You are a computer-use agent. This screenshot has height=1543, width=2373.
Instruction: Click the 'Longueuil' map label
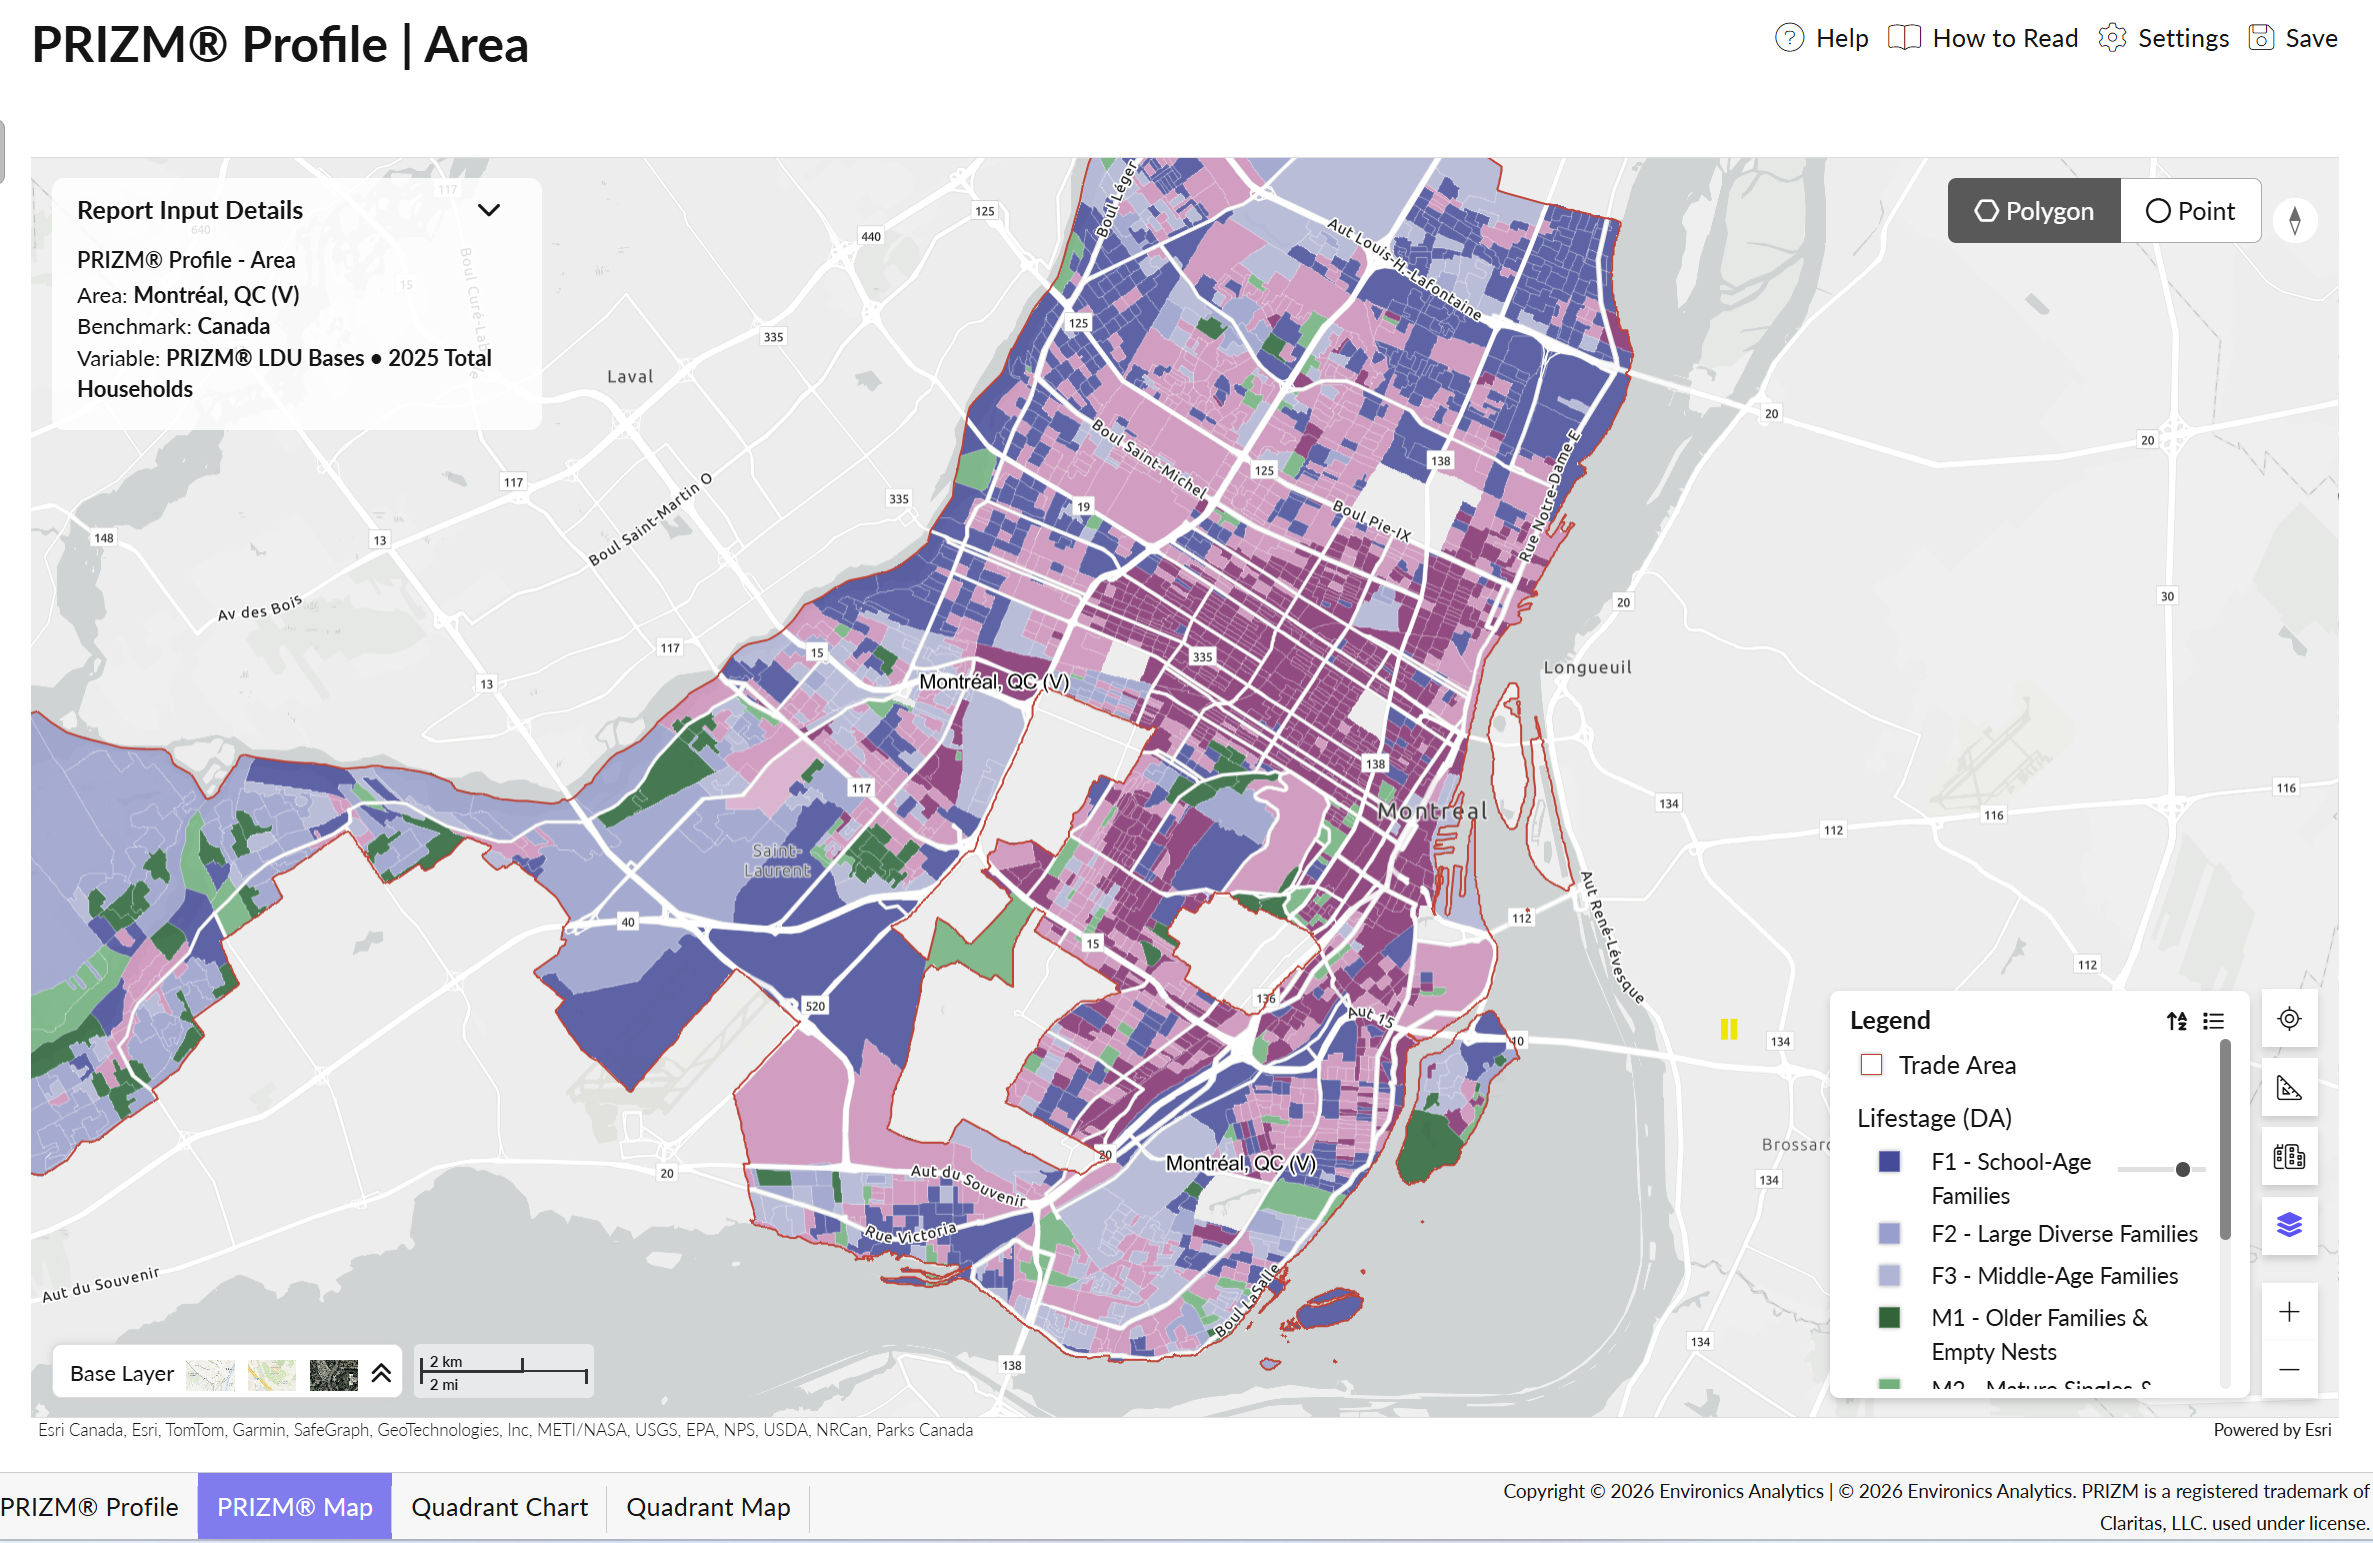(x=1587, y=667)
